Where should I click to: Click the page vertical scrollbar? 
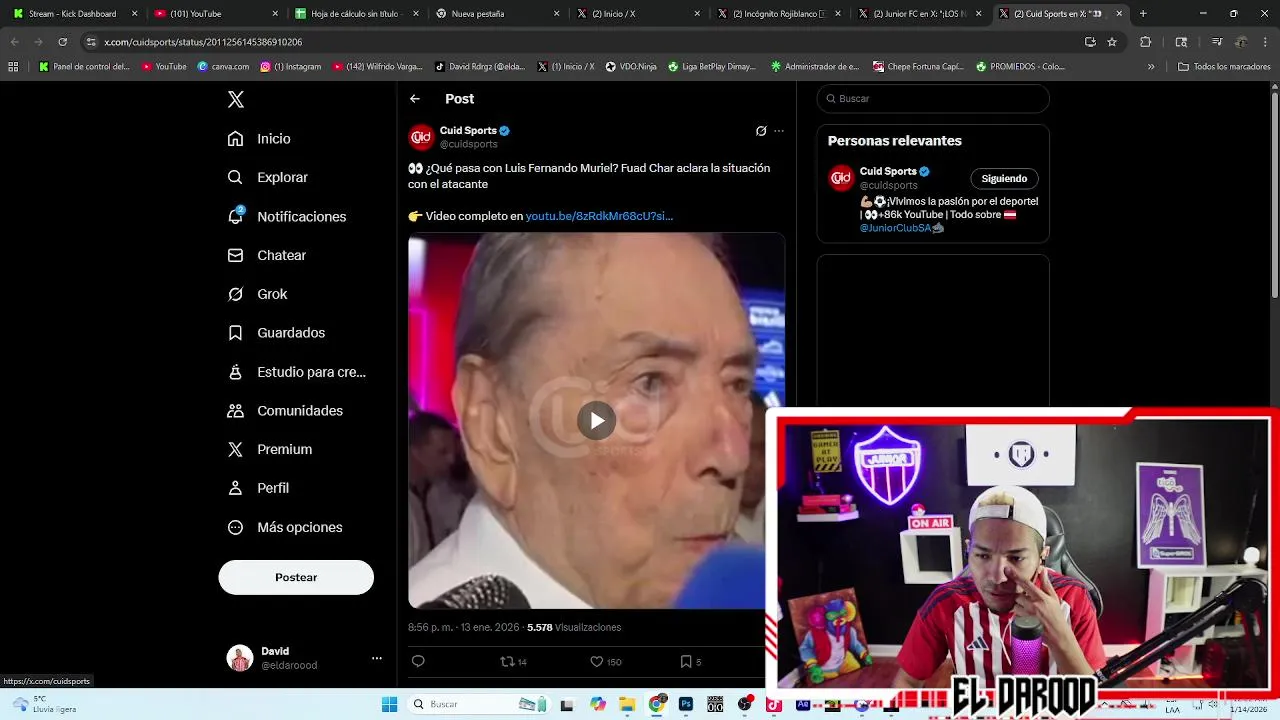coord(1274,195)
